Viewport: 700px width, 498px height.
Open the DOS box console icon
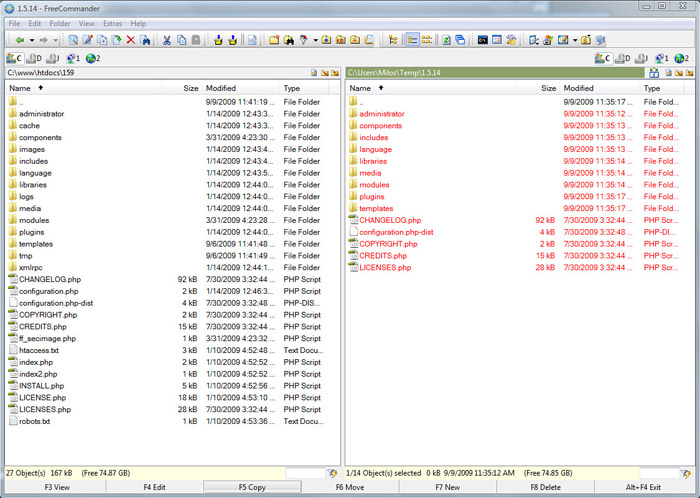tap(482, 40)
